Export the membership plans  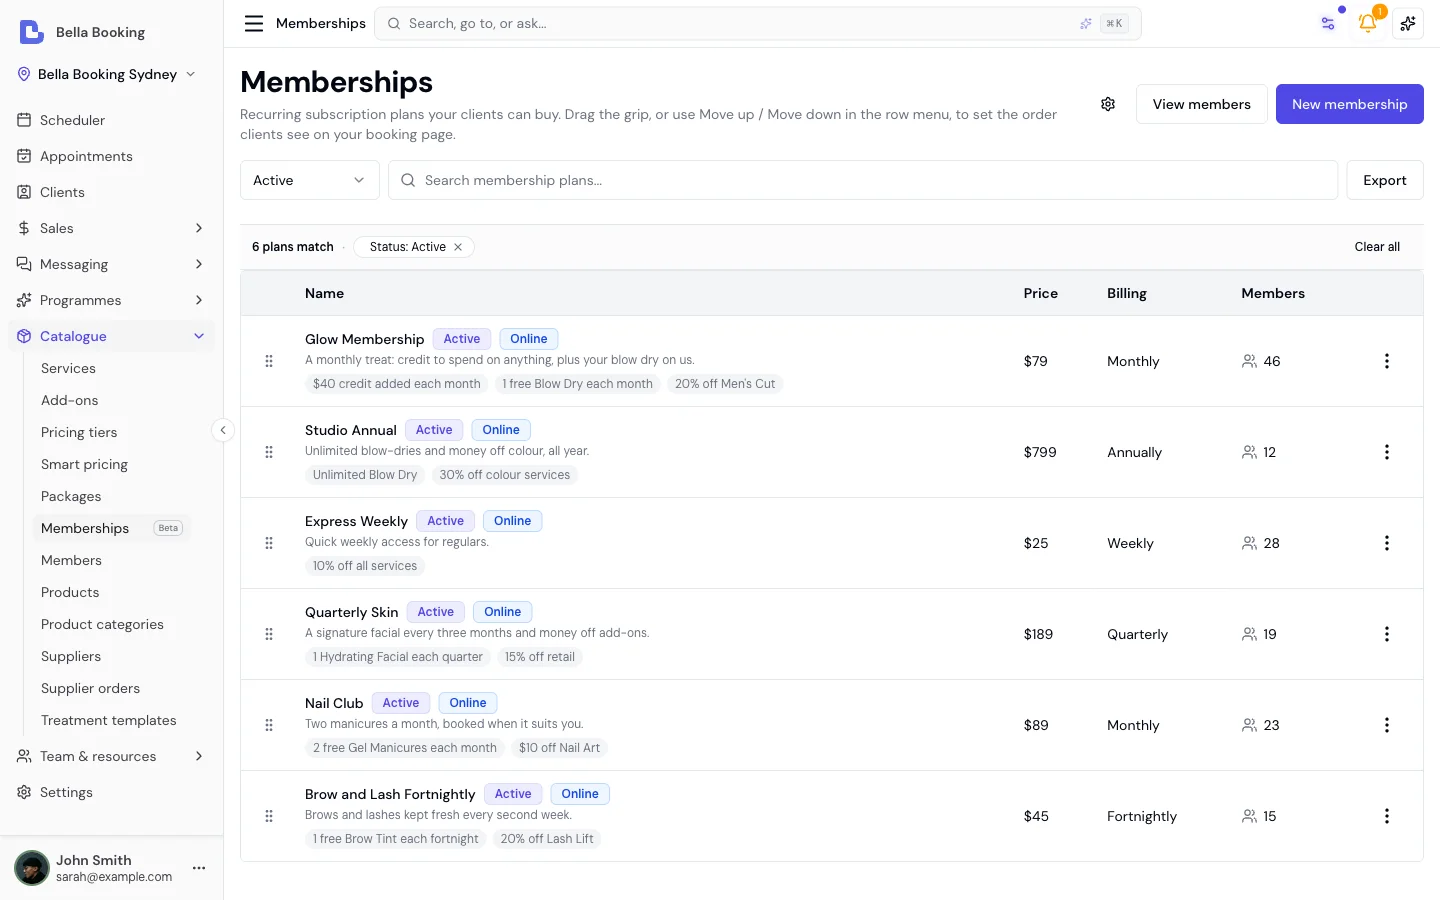point(1384,180)
